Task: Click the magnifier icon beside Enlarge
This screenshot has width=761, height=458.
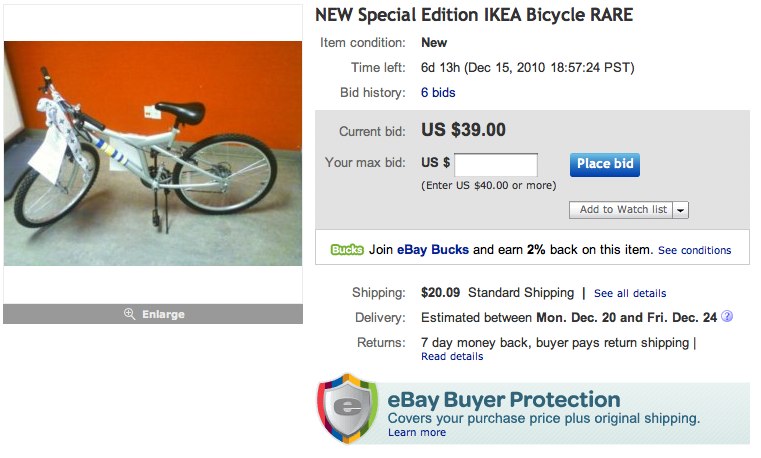Action: [129, 314]
